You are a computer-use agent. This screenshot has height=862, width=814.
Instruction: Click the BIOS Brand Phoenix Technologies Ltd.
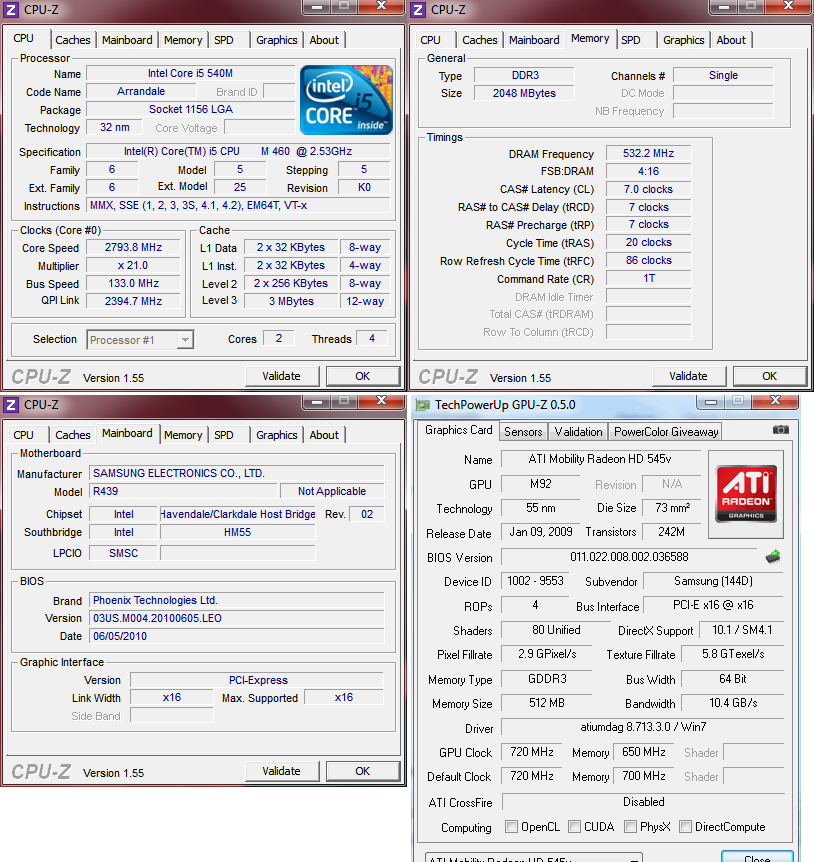pos(236,600)
